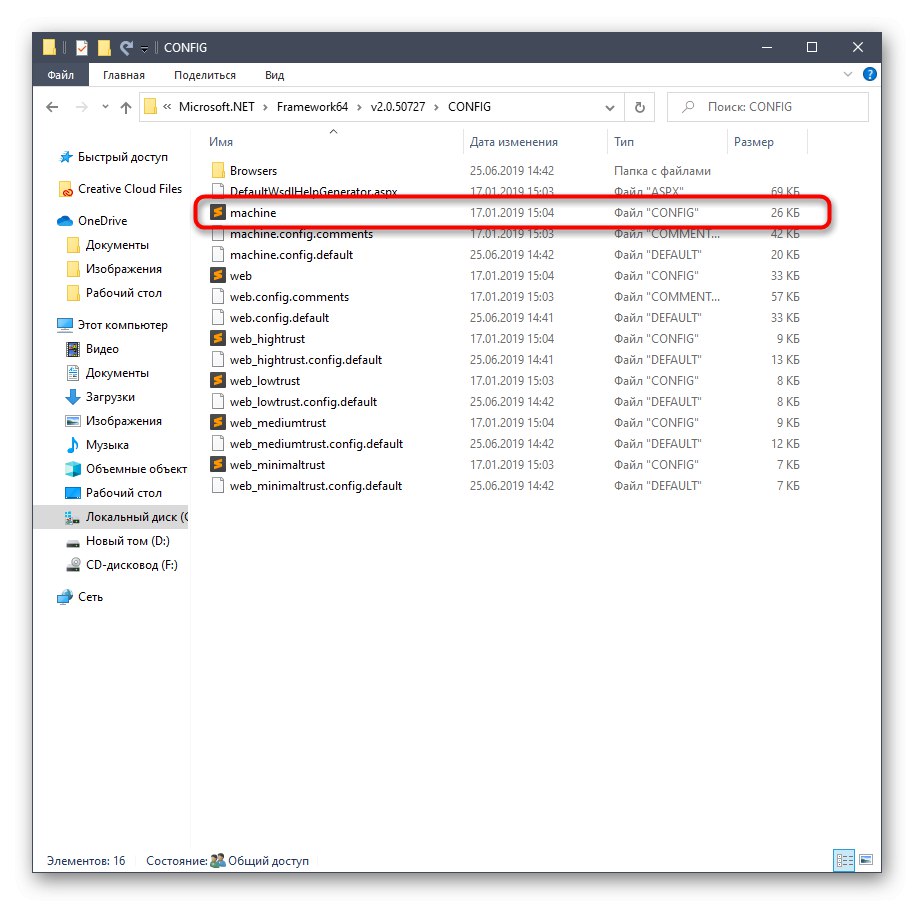Show hidden breadcrumb path chevrons
Viewport: 914px width, 905px height.
coord(167,107)
